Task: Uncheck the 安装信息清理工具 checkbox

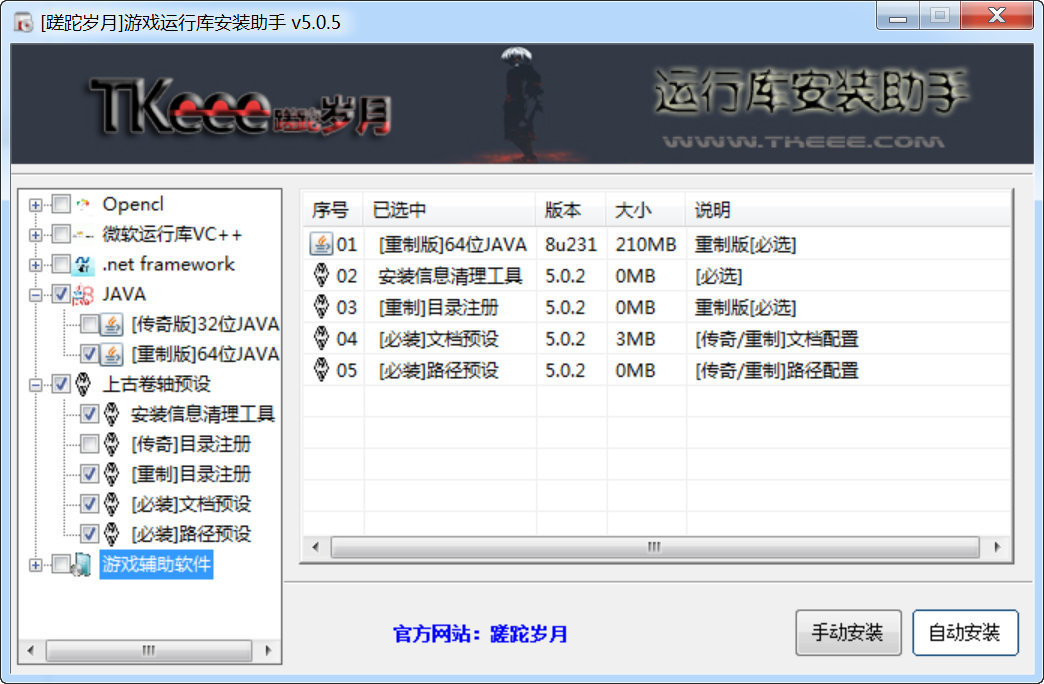Action: click(x=90, y=414)
